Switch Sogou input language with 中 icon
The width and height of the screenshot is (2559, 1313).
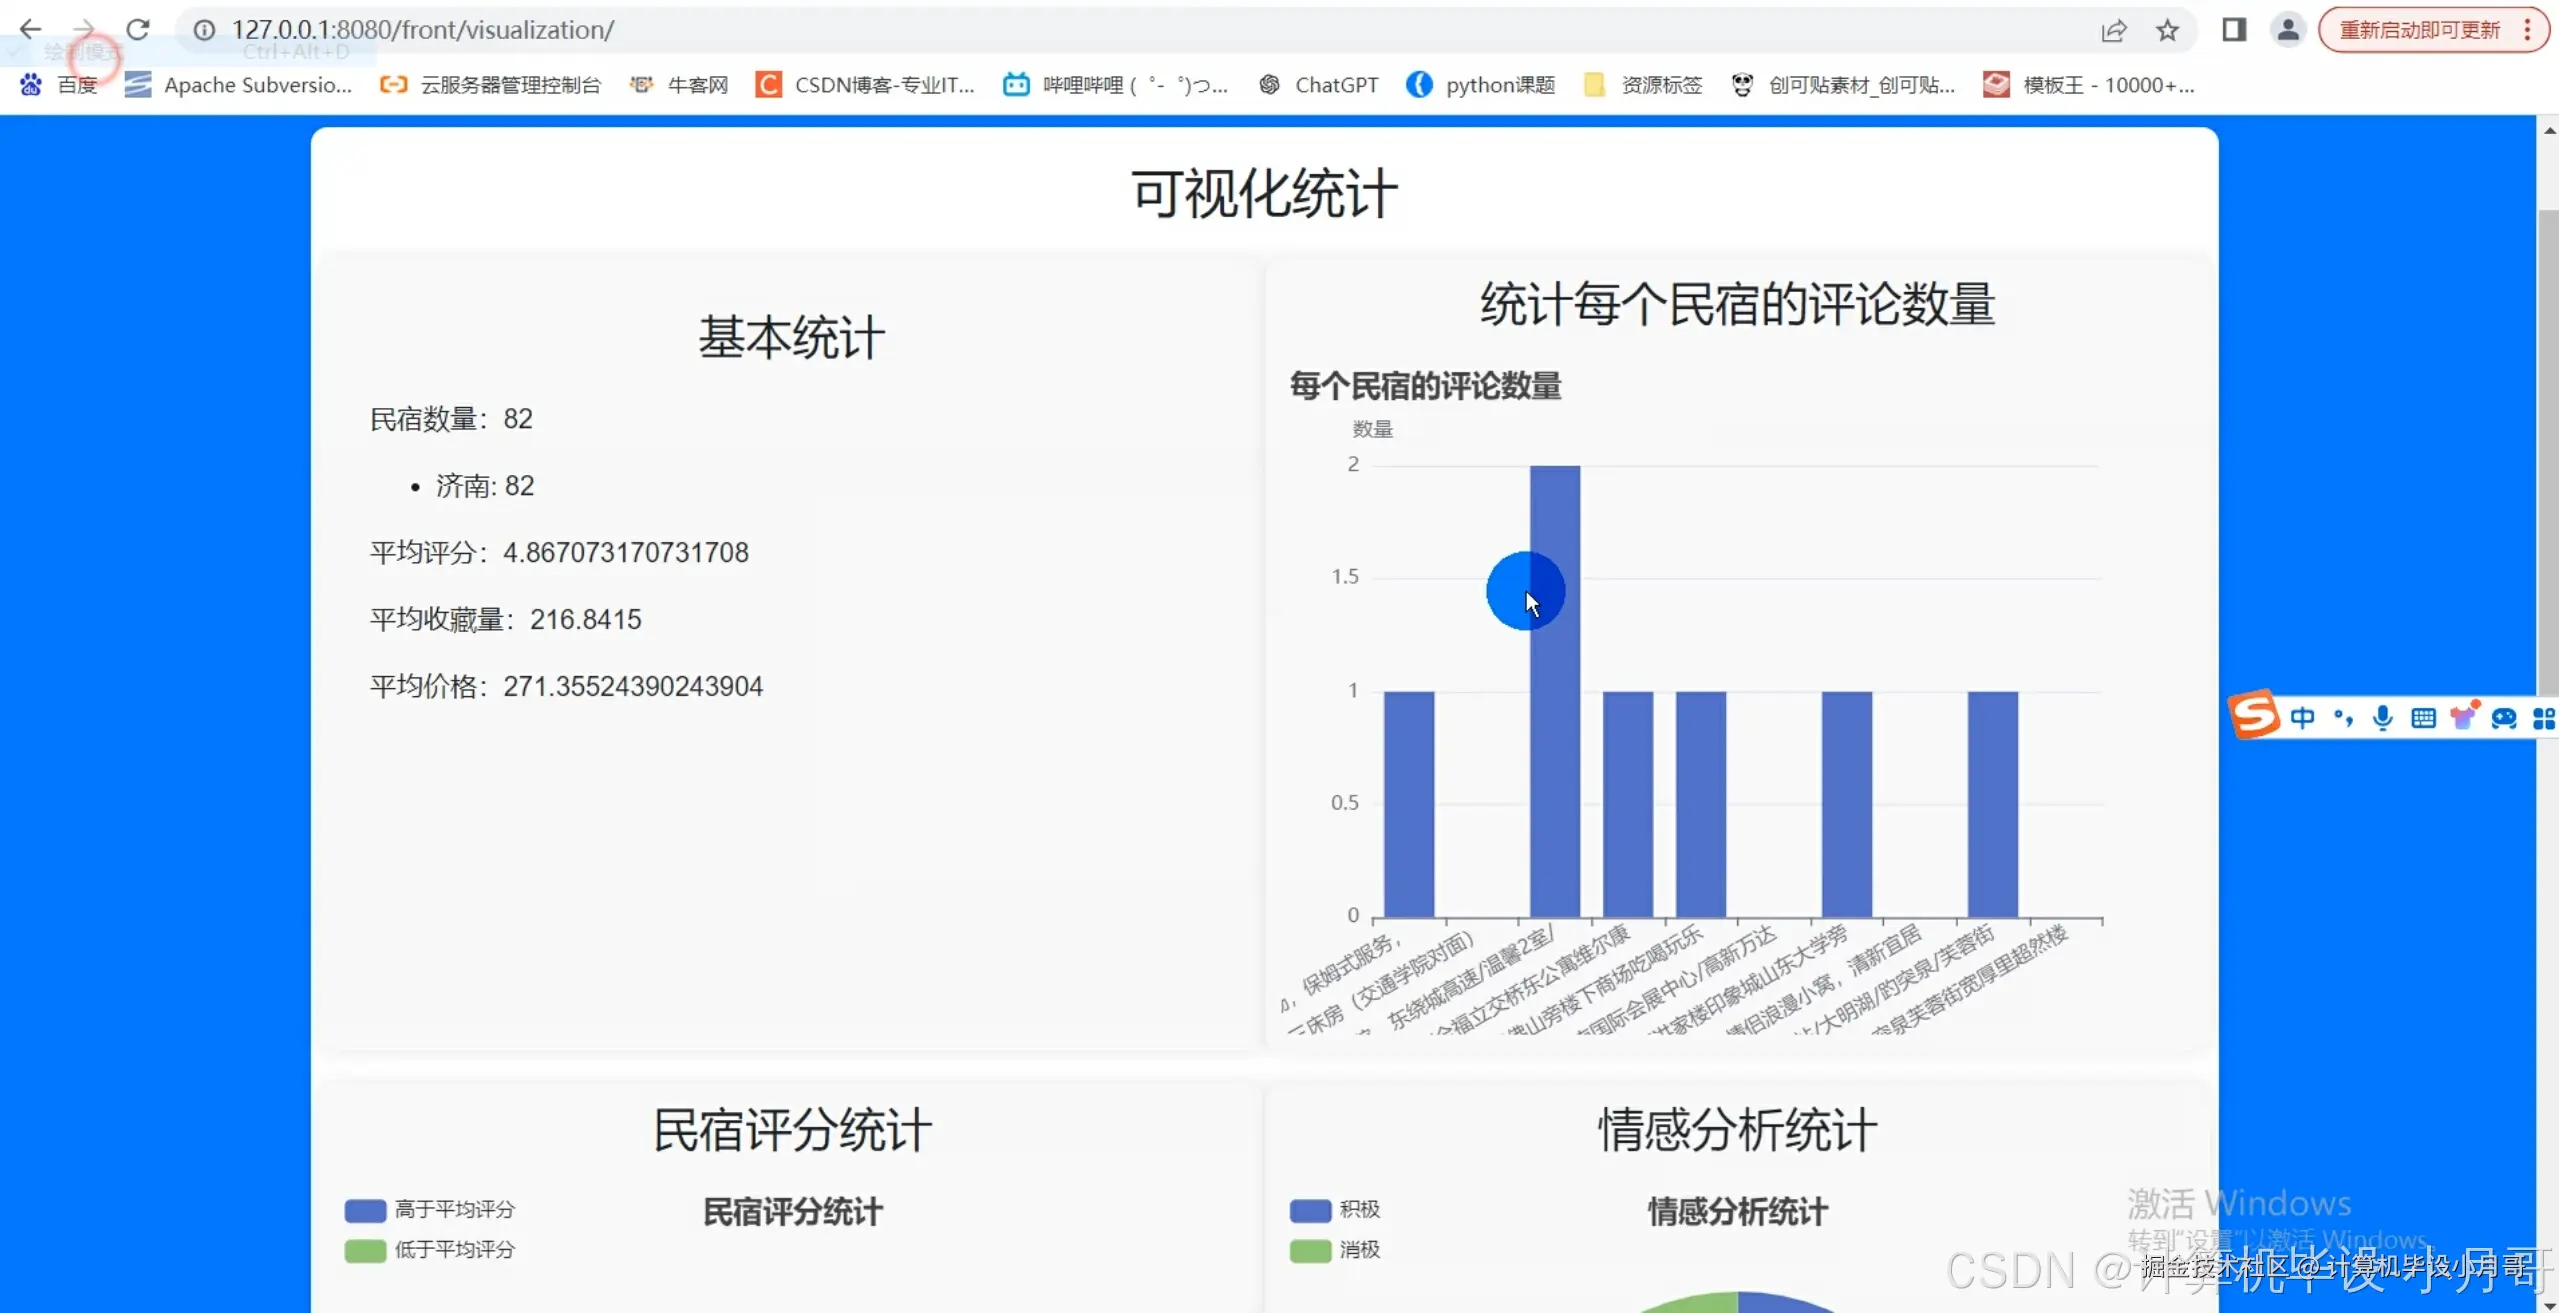pos(2302,718)
